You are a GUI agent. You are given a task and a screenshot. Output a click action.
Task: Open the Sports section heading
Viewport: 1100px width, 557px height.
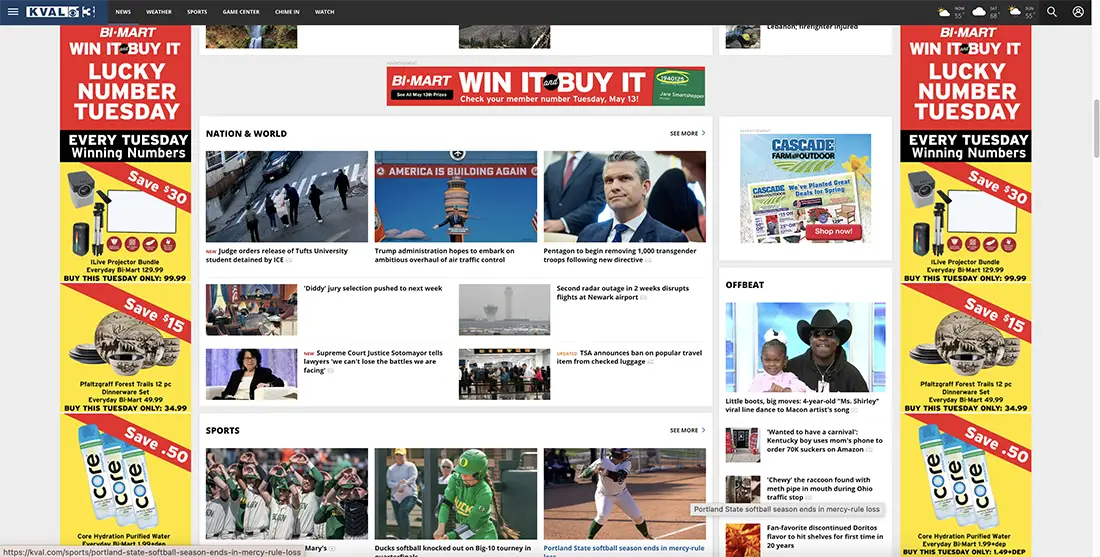click(222, 431)
